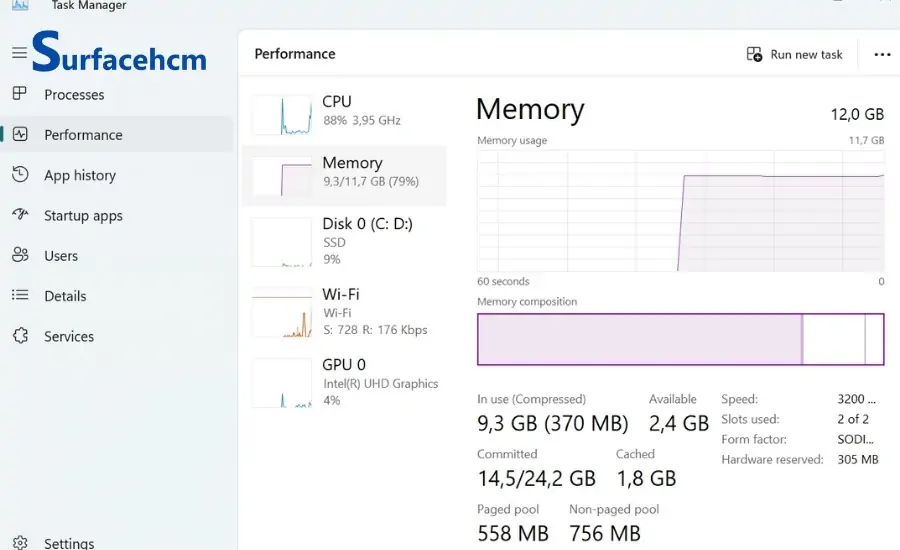Click the Performance heading above the panel
The image size is (900, 550).
[x=295, y=54]
